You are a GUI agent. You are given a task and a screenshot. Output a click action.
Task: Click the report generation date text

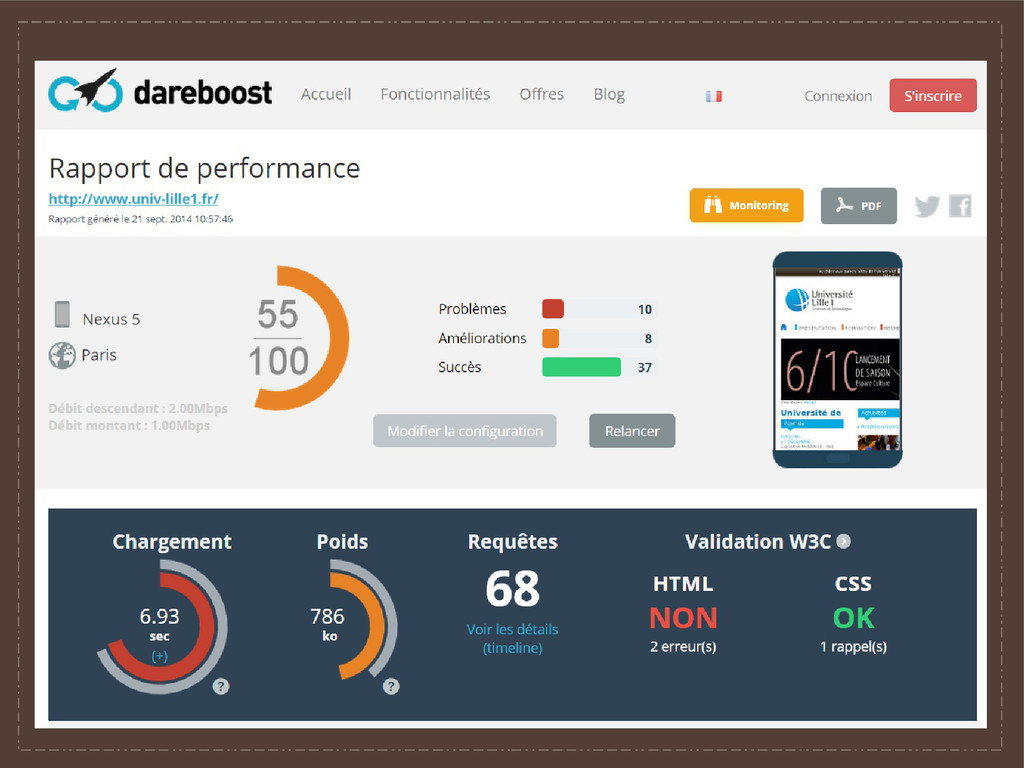[140, 219]
